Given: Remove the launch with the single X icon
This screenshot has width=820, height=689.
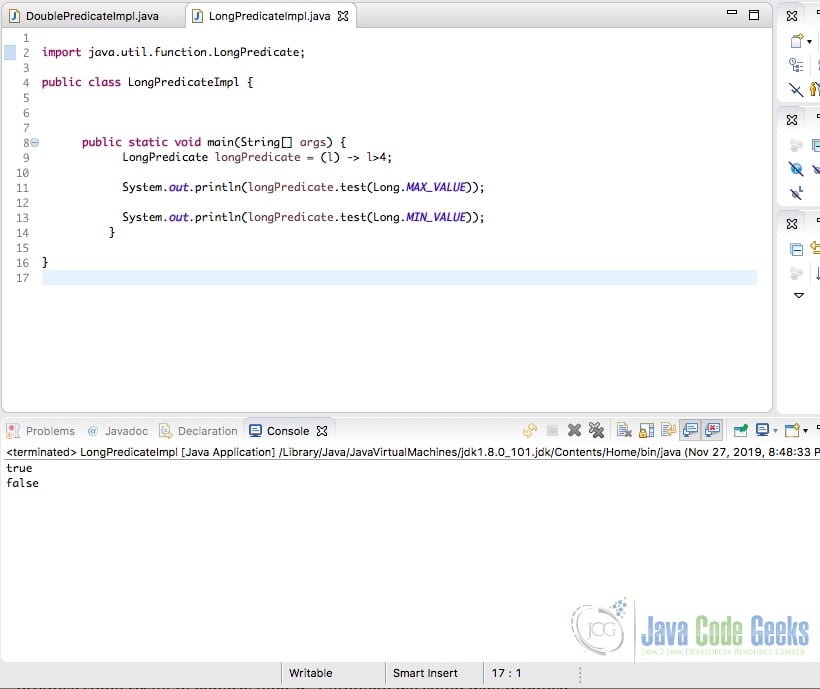Looking at the screenshot, I should click(x=574, y=430).
